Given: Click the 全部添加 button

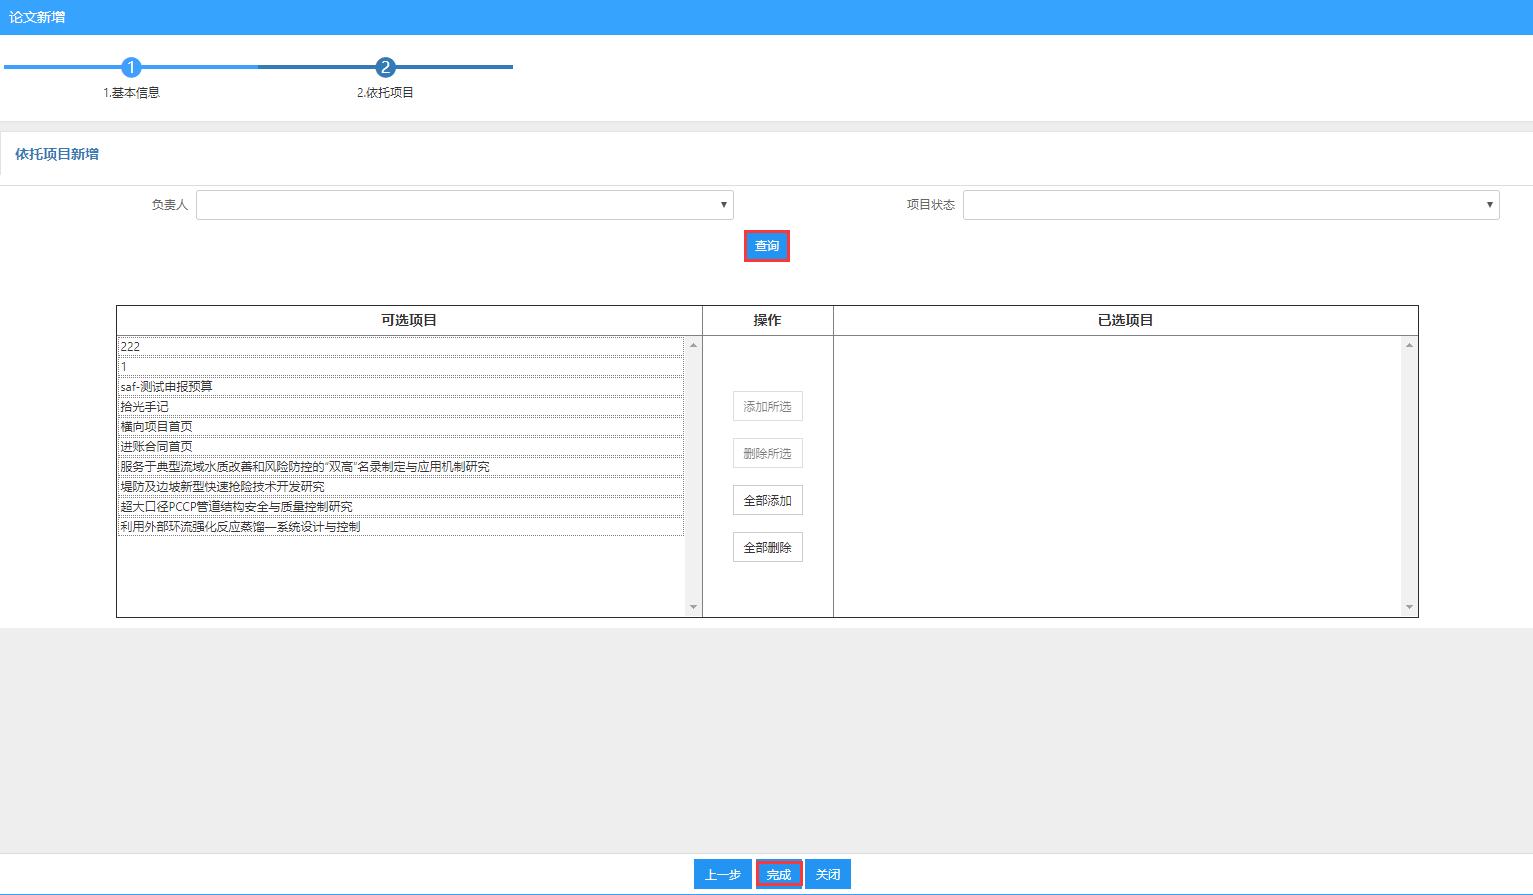Looking at the screenshot, I should 767,501.
